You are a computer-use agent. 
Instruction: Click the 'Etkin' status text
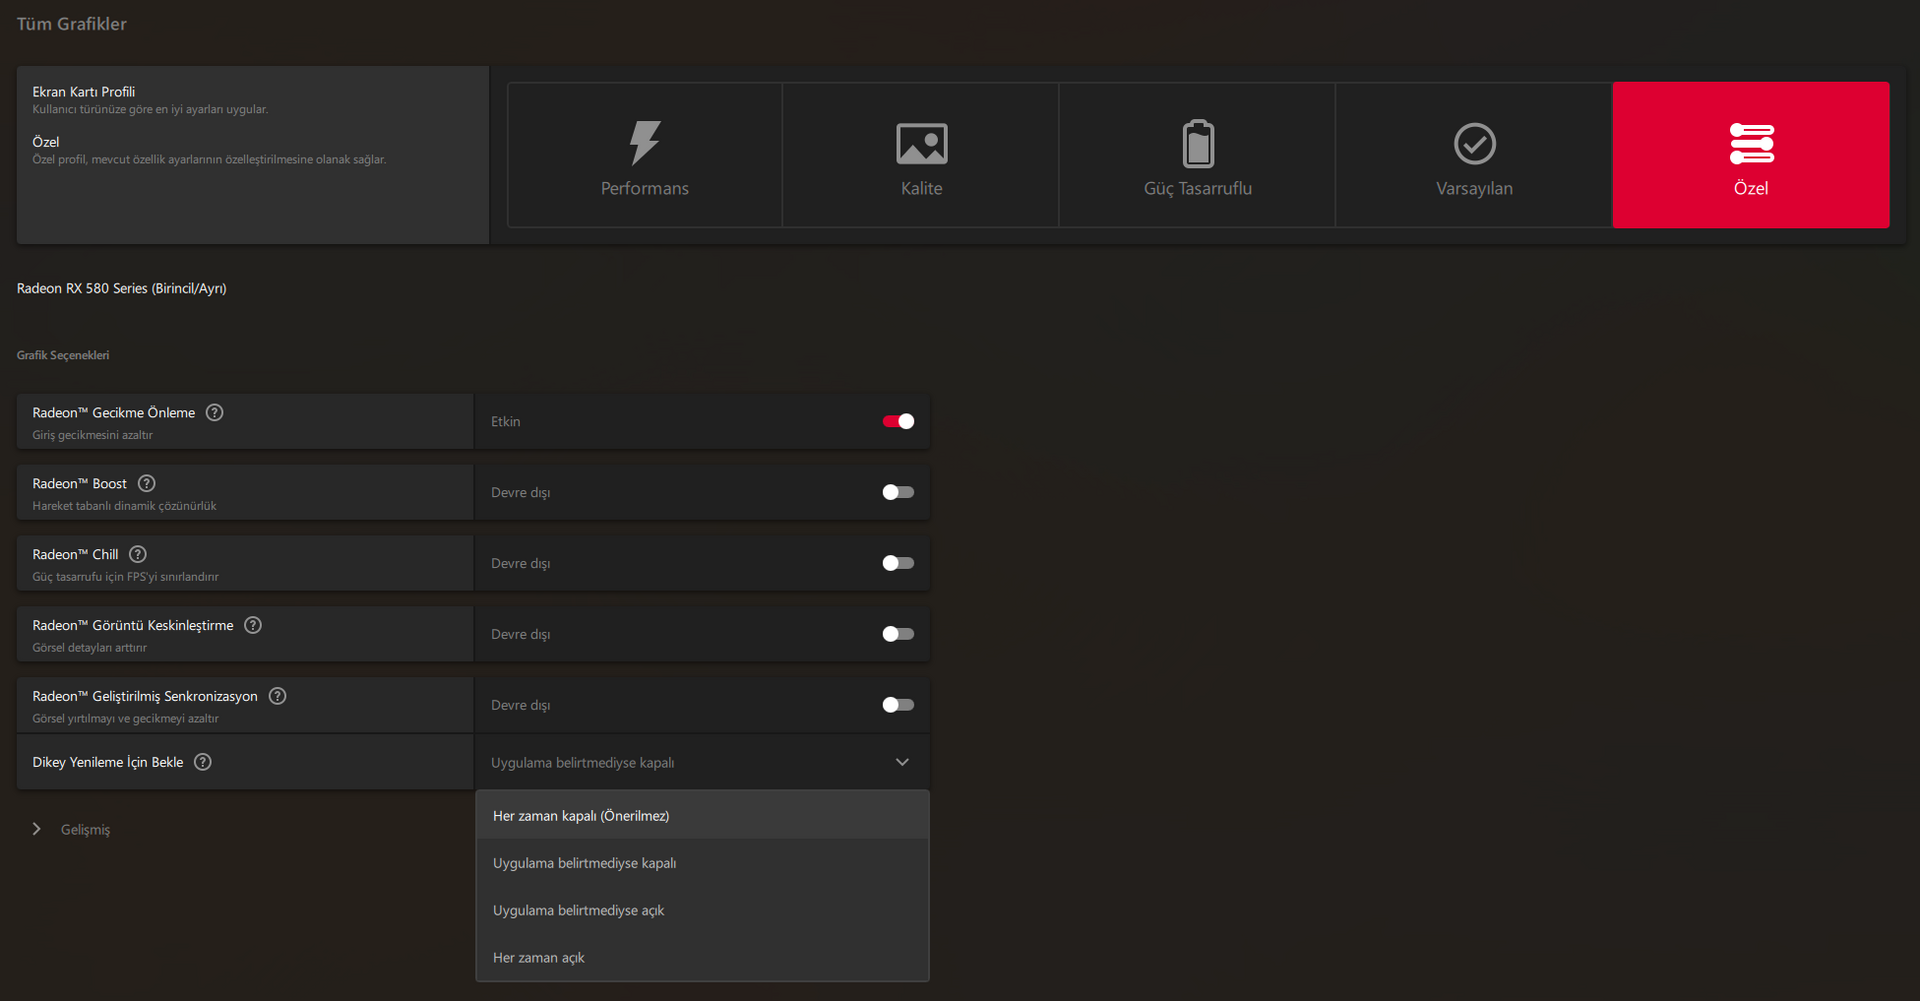pyautogui.click(x=506, y=422)
